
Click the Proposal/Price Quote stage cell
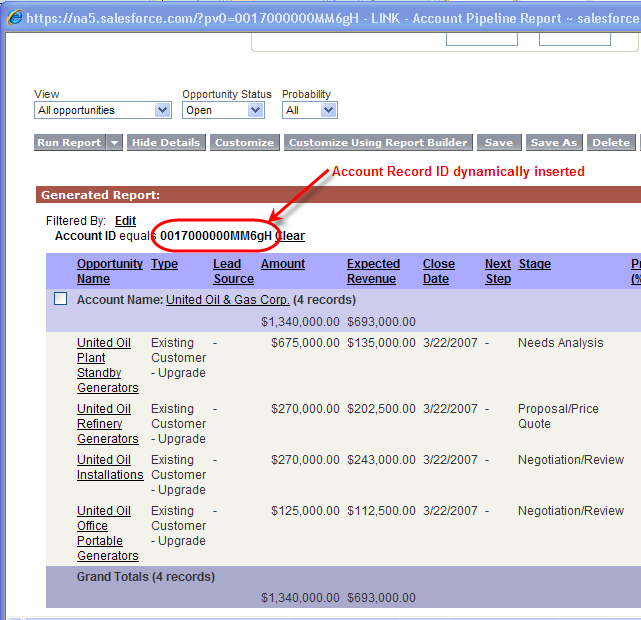(558, 416)
